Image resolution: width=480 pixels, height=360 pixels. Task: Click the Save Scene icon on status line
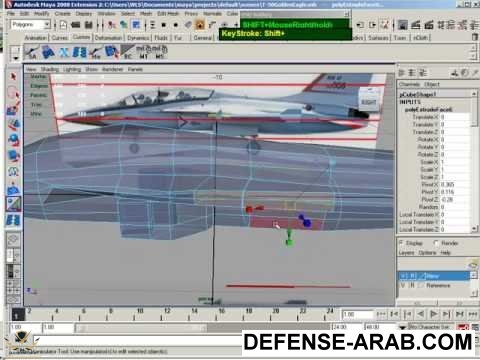pos(88,25)
